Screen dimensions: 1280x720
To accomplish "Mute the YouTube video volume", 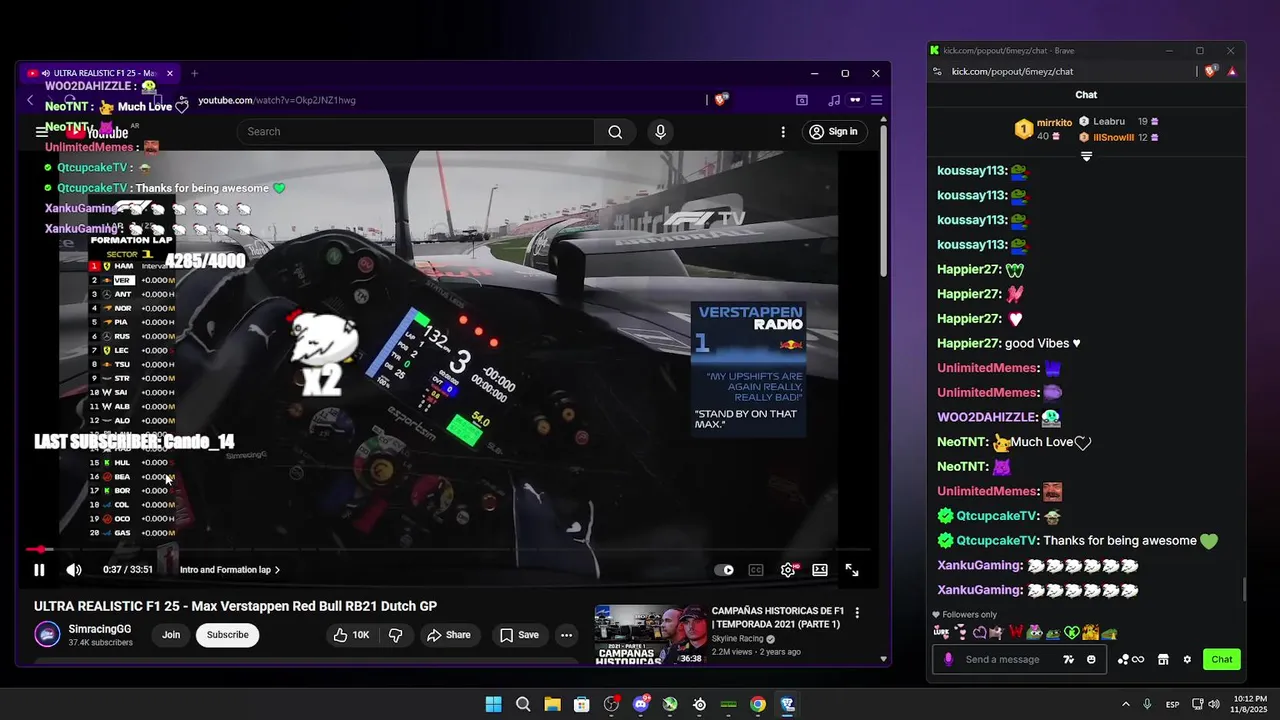I will tap(74, 570).
